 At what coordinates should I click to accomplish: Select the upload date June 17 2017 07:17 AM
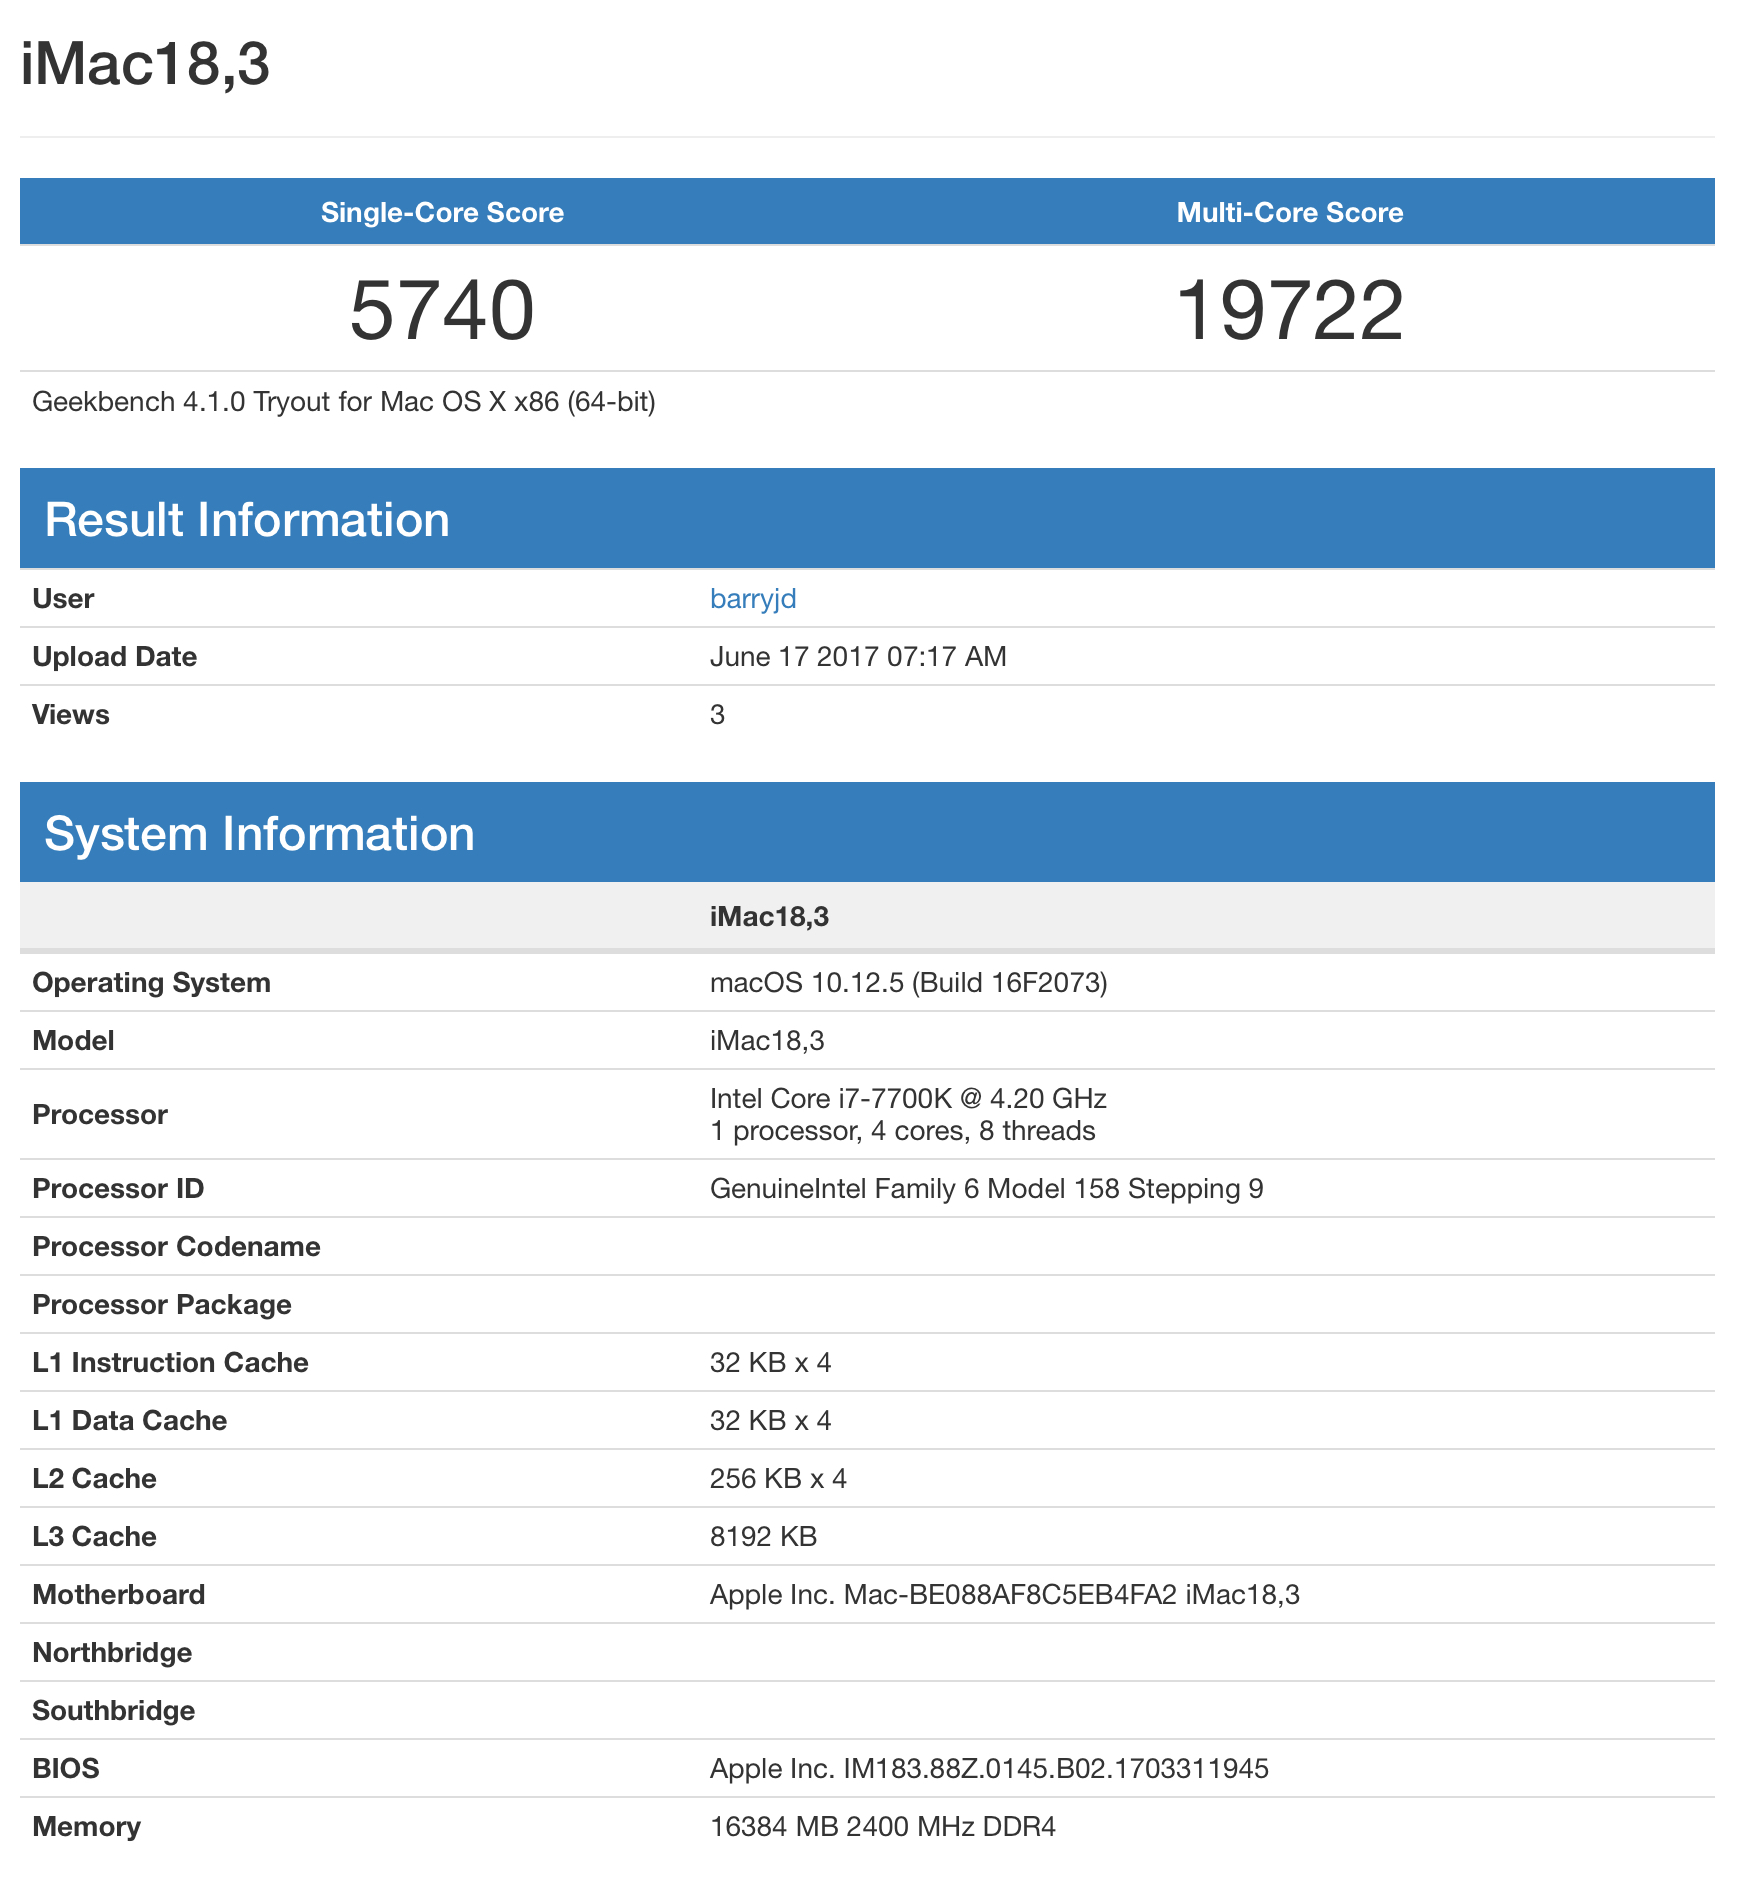coord(858,656)
